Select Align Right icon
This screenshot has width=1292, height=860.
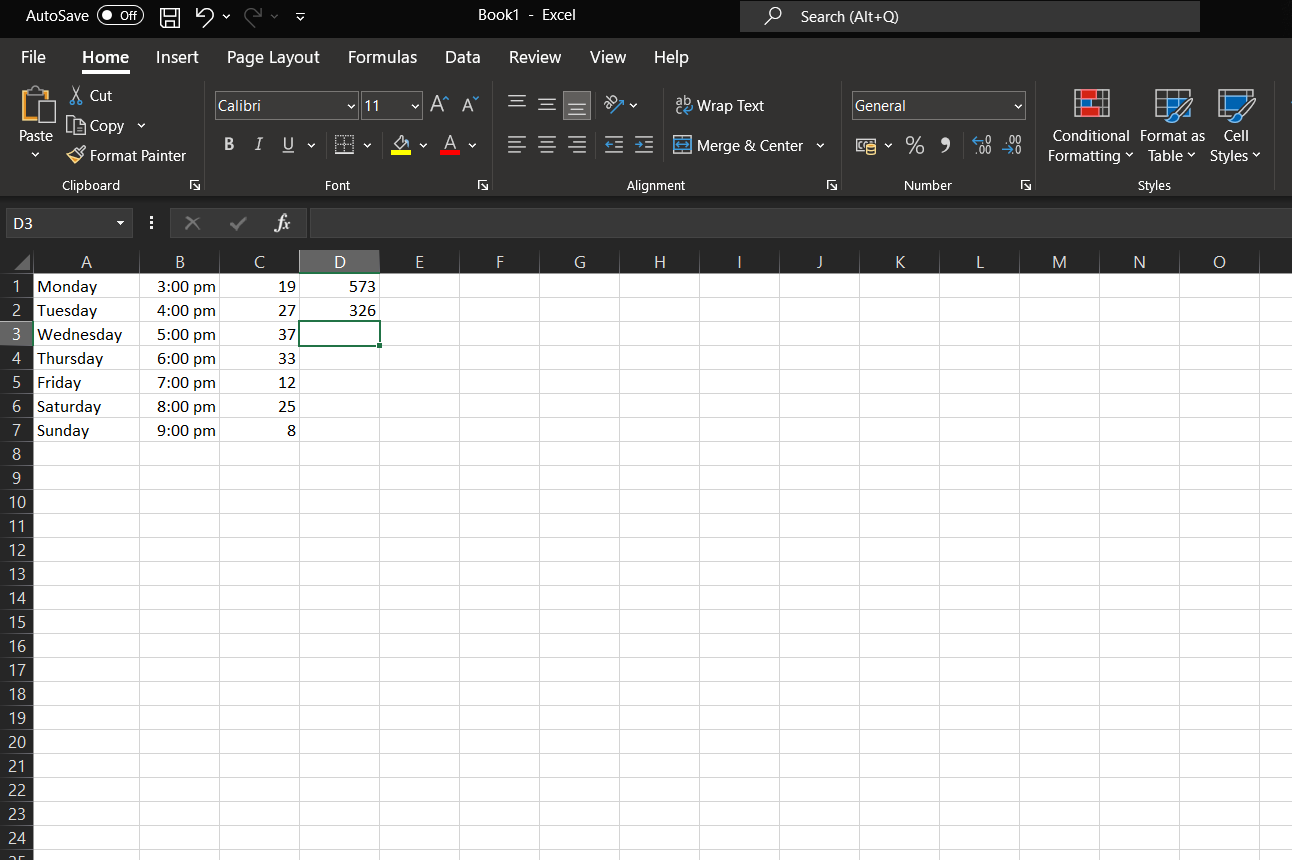[577, 145]
